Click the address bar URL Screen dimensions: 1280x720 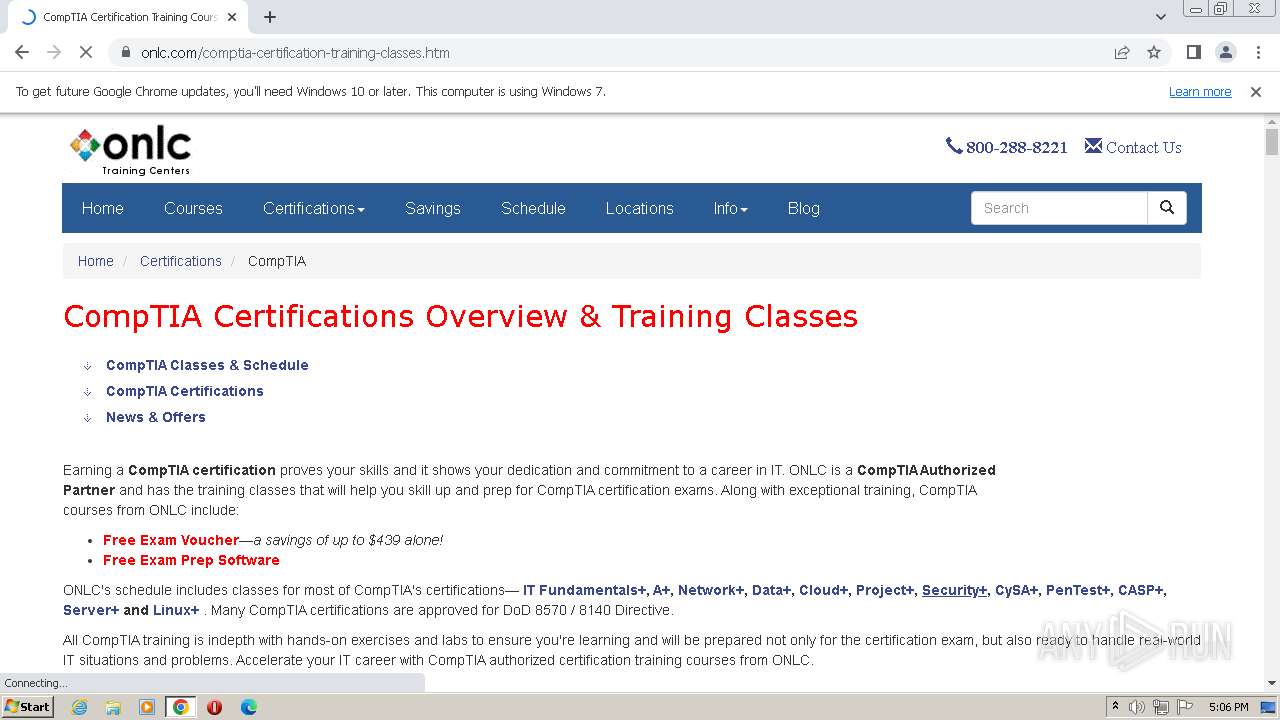click(x=295, y=52)
